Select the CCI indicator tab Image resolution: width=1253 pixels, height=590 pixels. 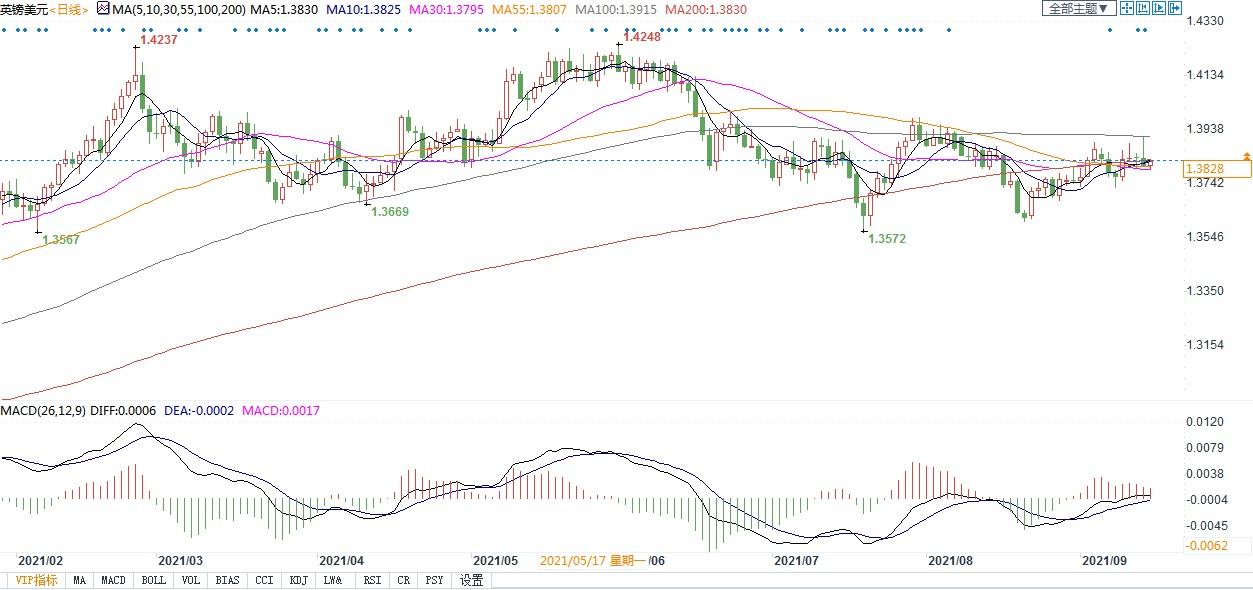(x=264, y=580)
